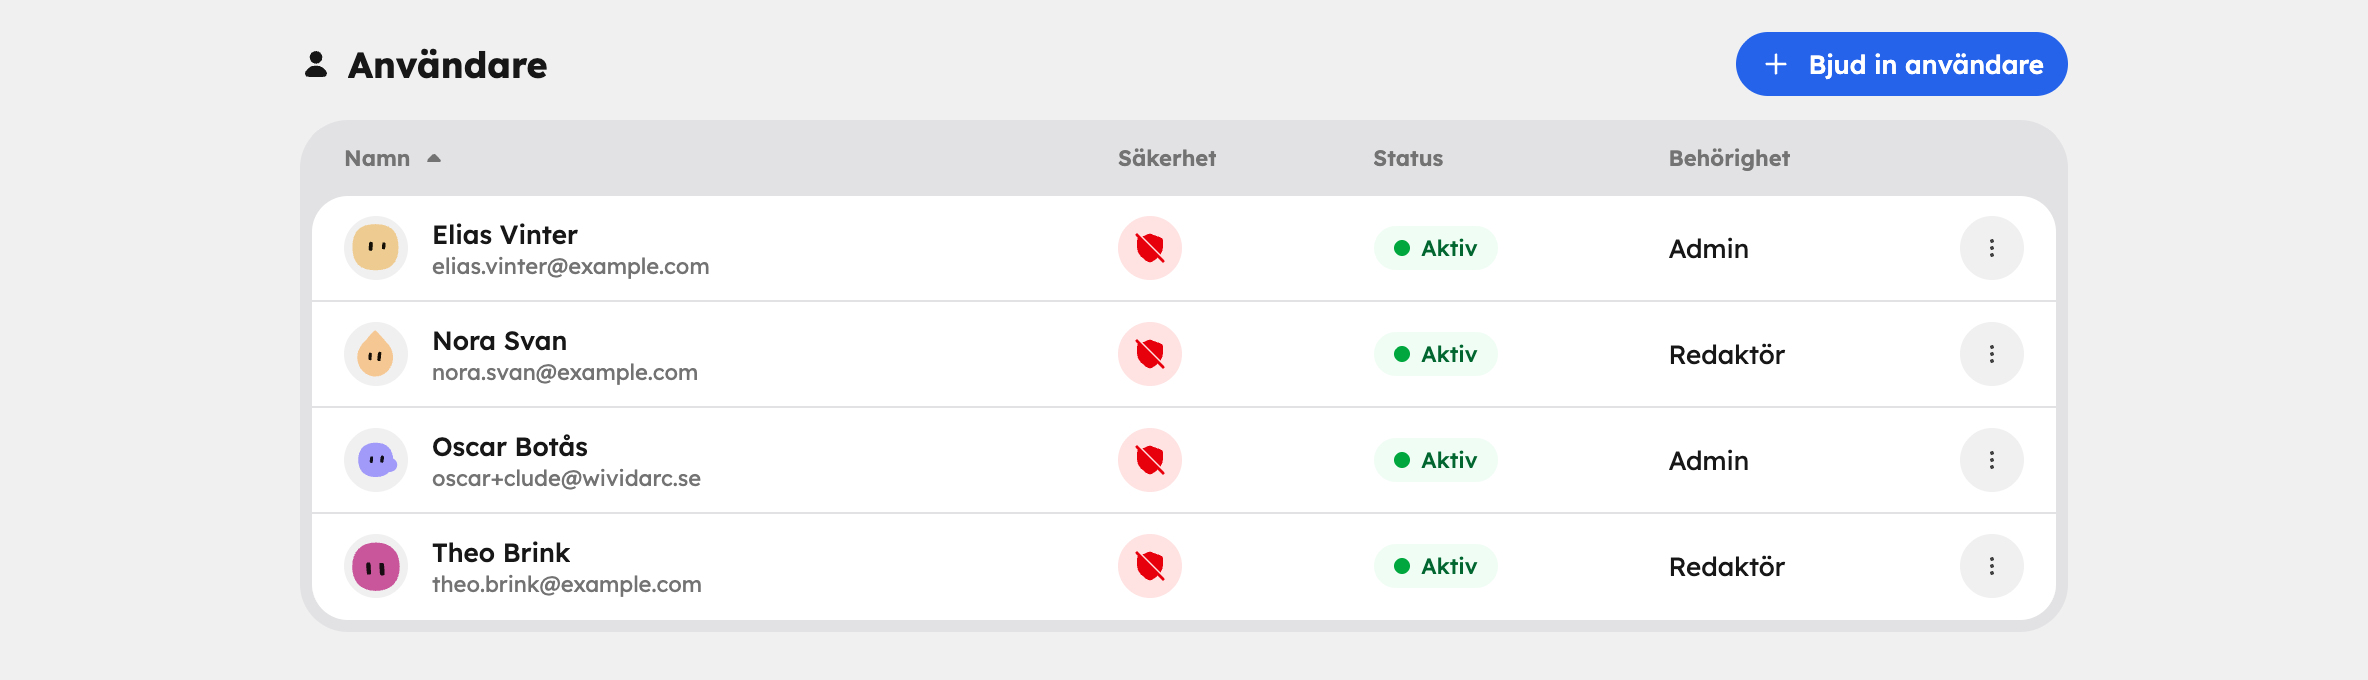Open the three-dot menu for Oscar Botås
This screenshot has width=2368, height=680.
1992,460
